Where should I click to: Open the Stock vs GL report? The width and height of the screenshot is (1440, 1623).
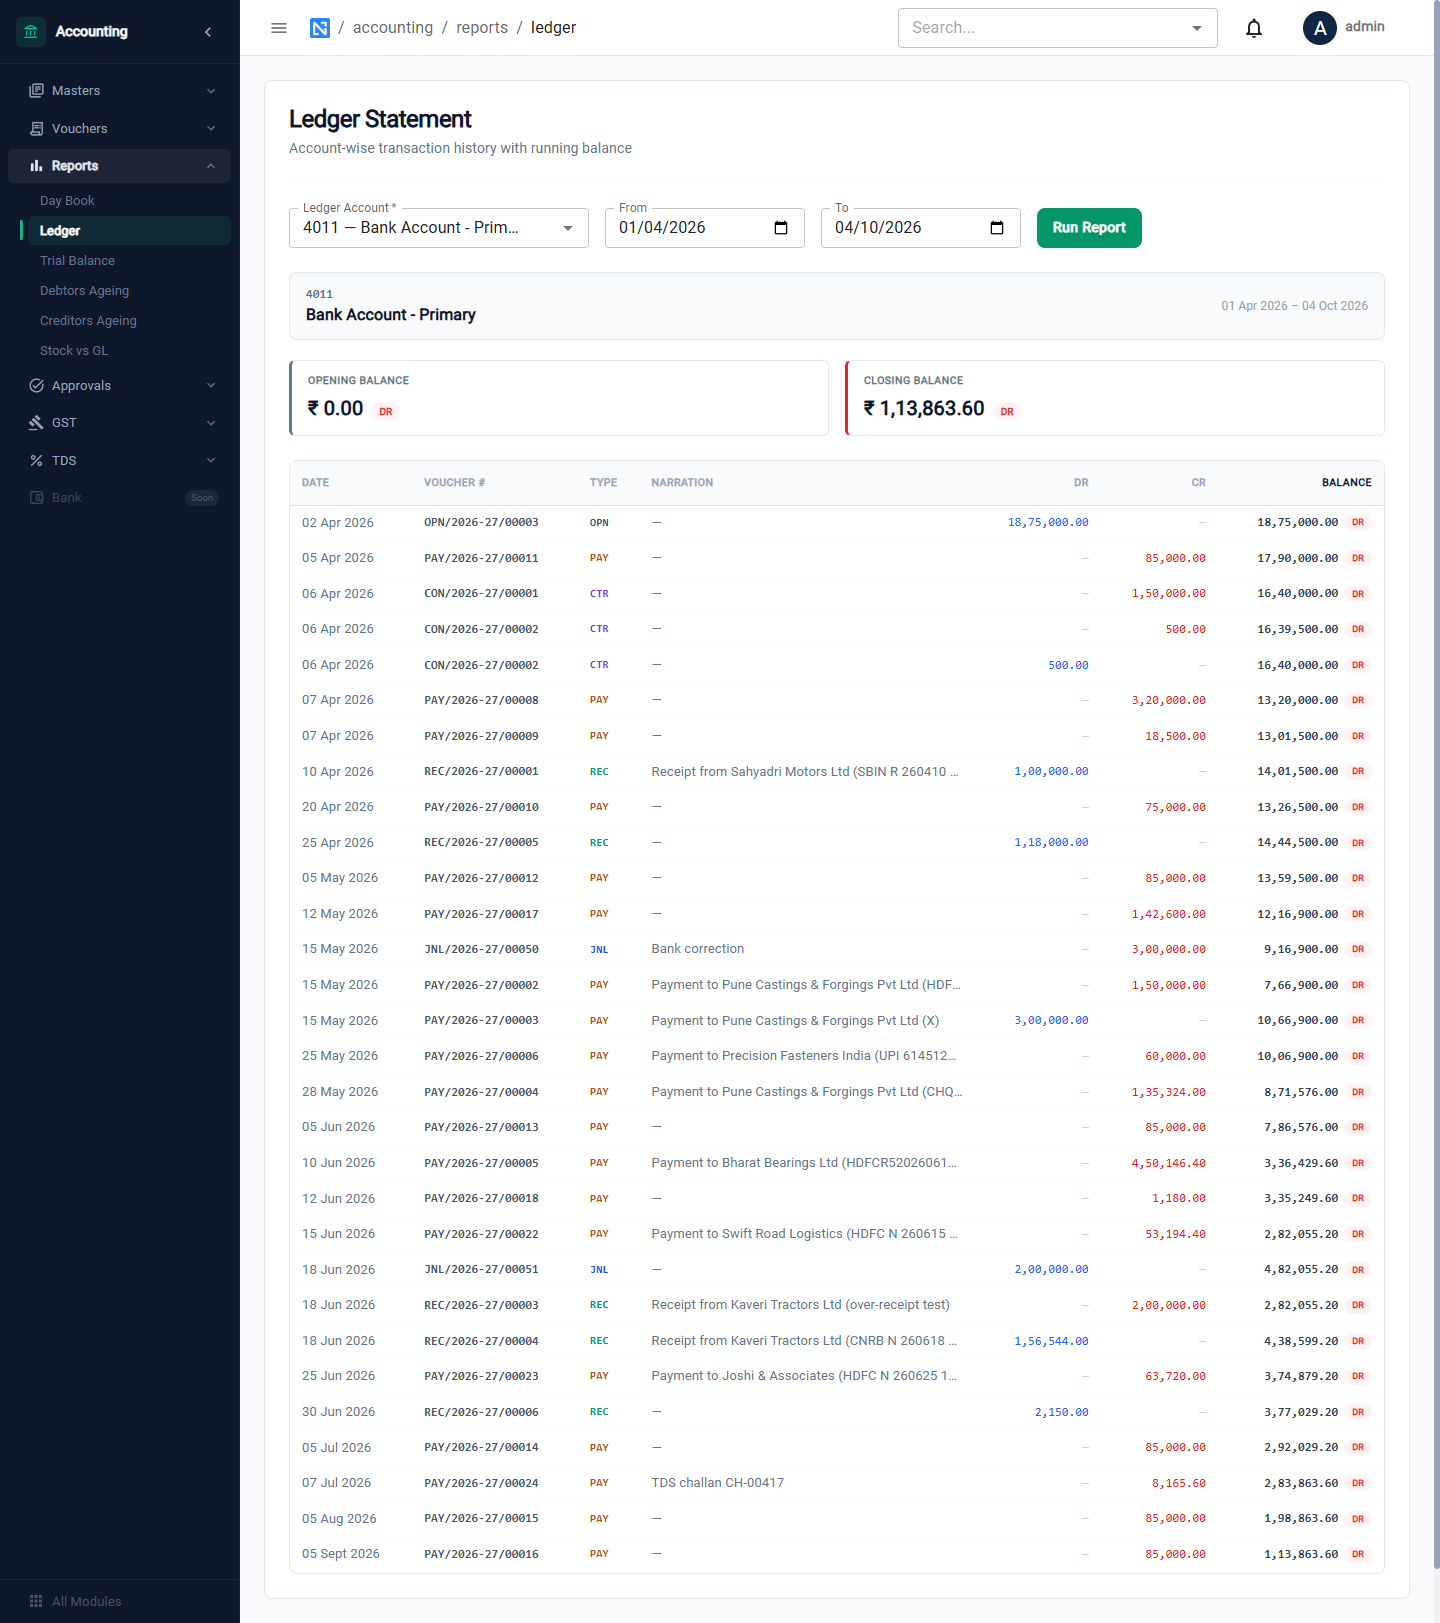pyautogui.click(x=74, y=351)
